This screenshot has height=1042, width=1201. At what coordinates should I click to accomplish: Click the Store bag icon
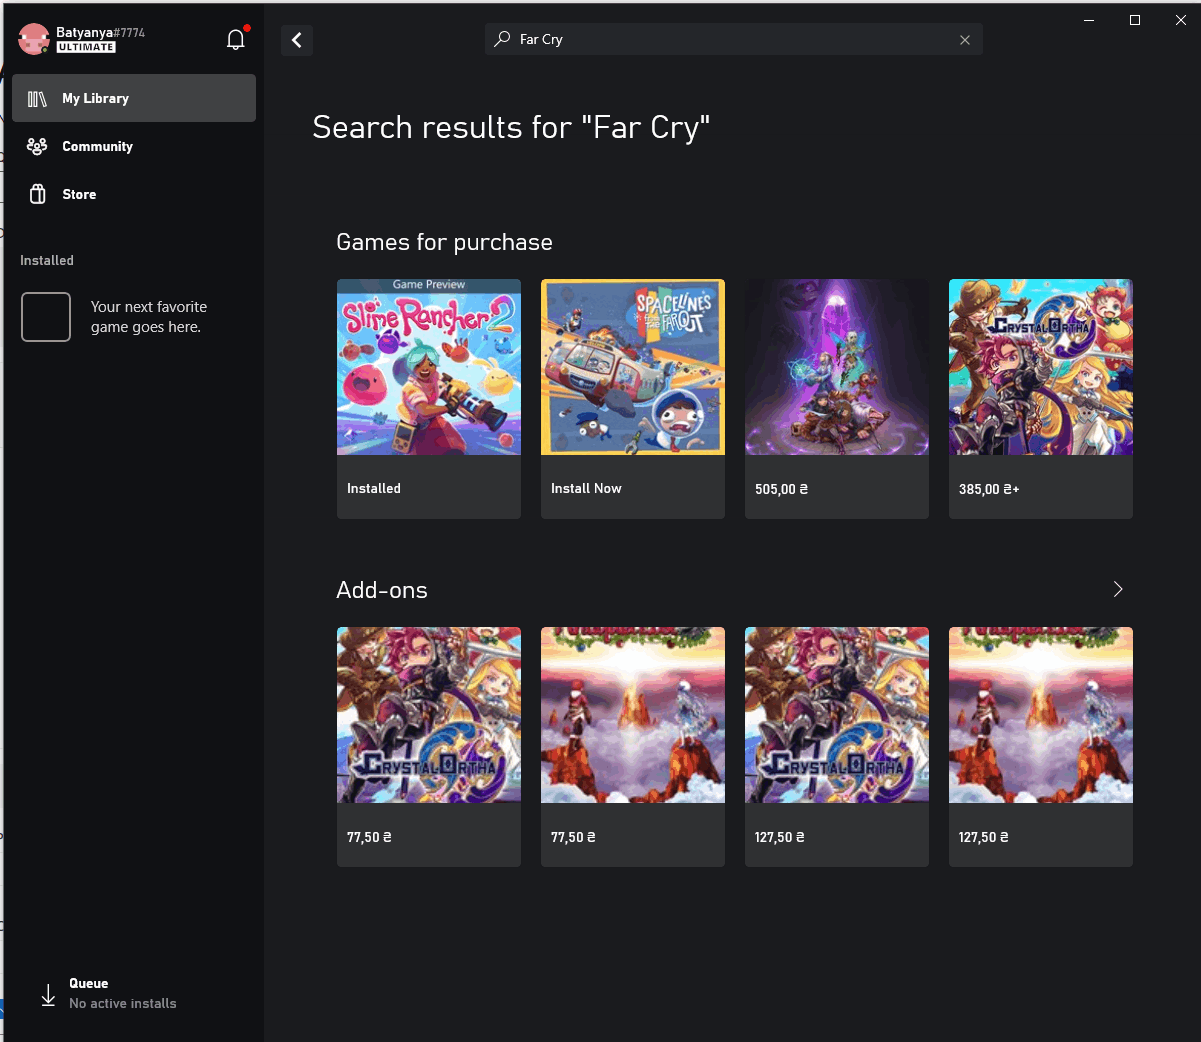pos(38,194)
